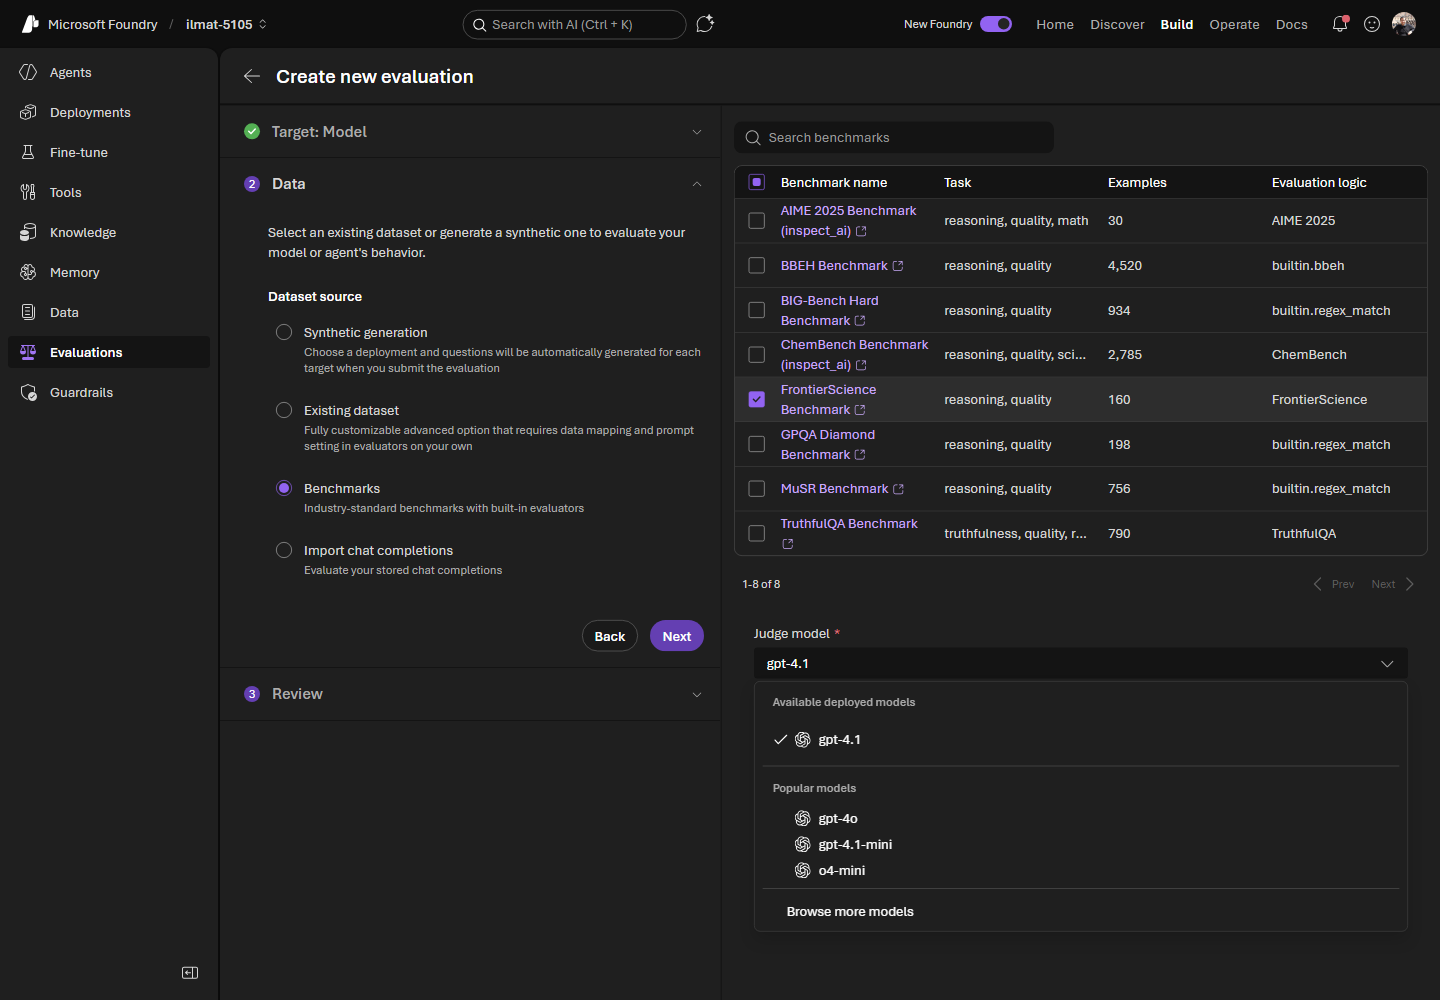Click in the Search with AI field
Image resolution: width=1440 pixels, height=1000 pixels.
574,24
